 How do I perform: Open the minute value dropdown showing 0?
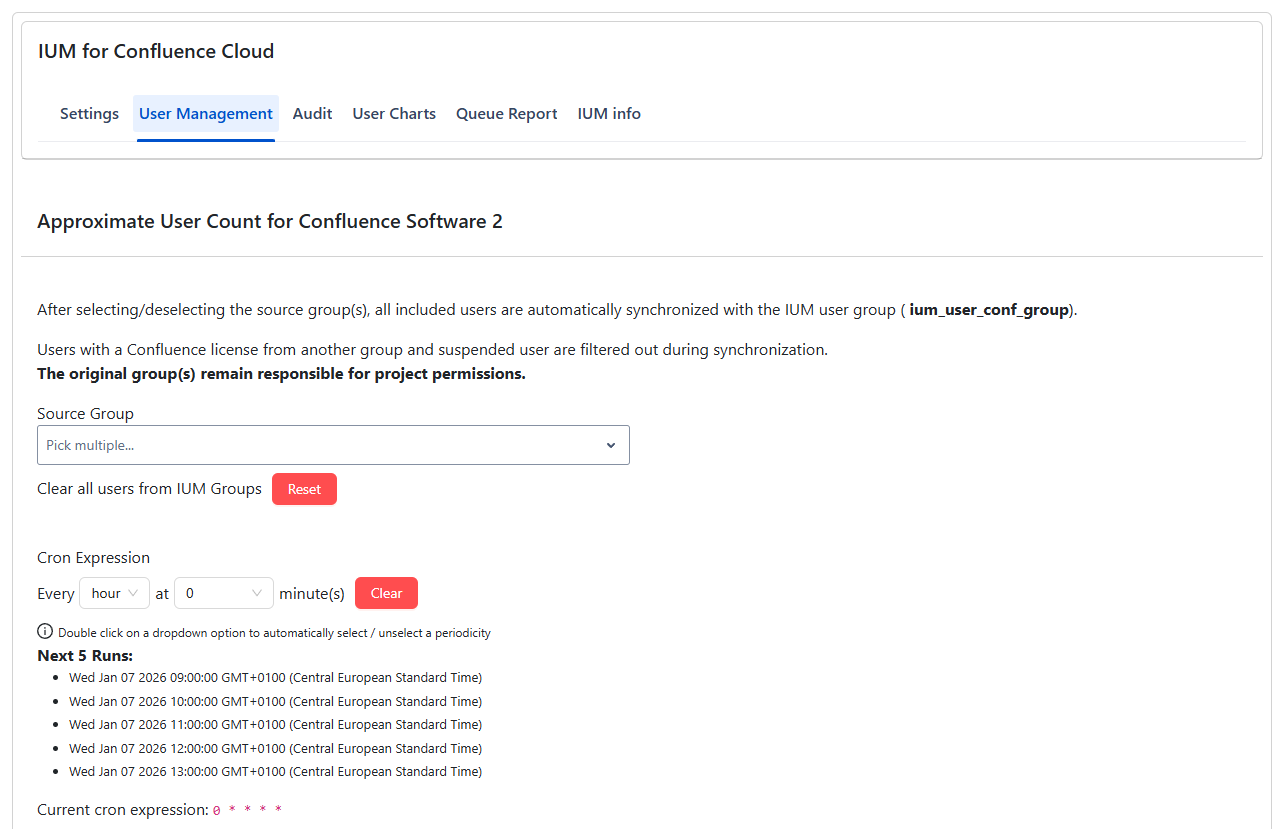224,593
